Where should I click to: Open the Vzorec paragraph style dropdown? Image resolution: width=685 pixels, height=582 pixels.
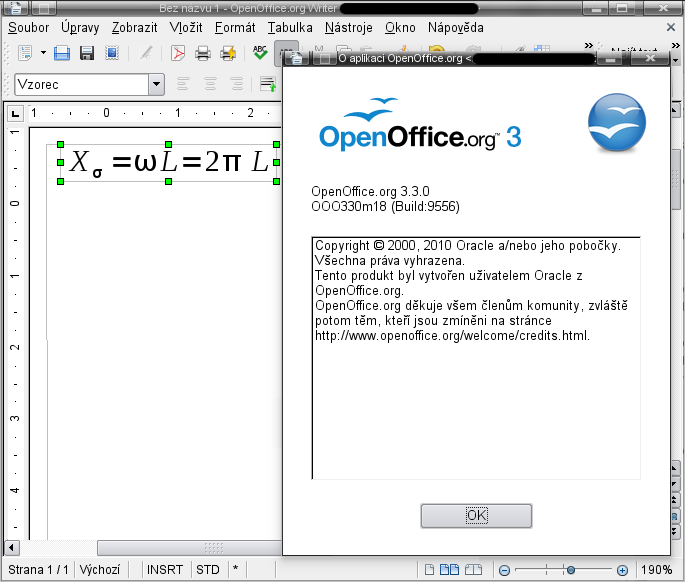click(x=156, y=84)
